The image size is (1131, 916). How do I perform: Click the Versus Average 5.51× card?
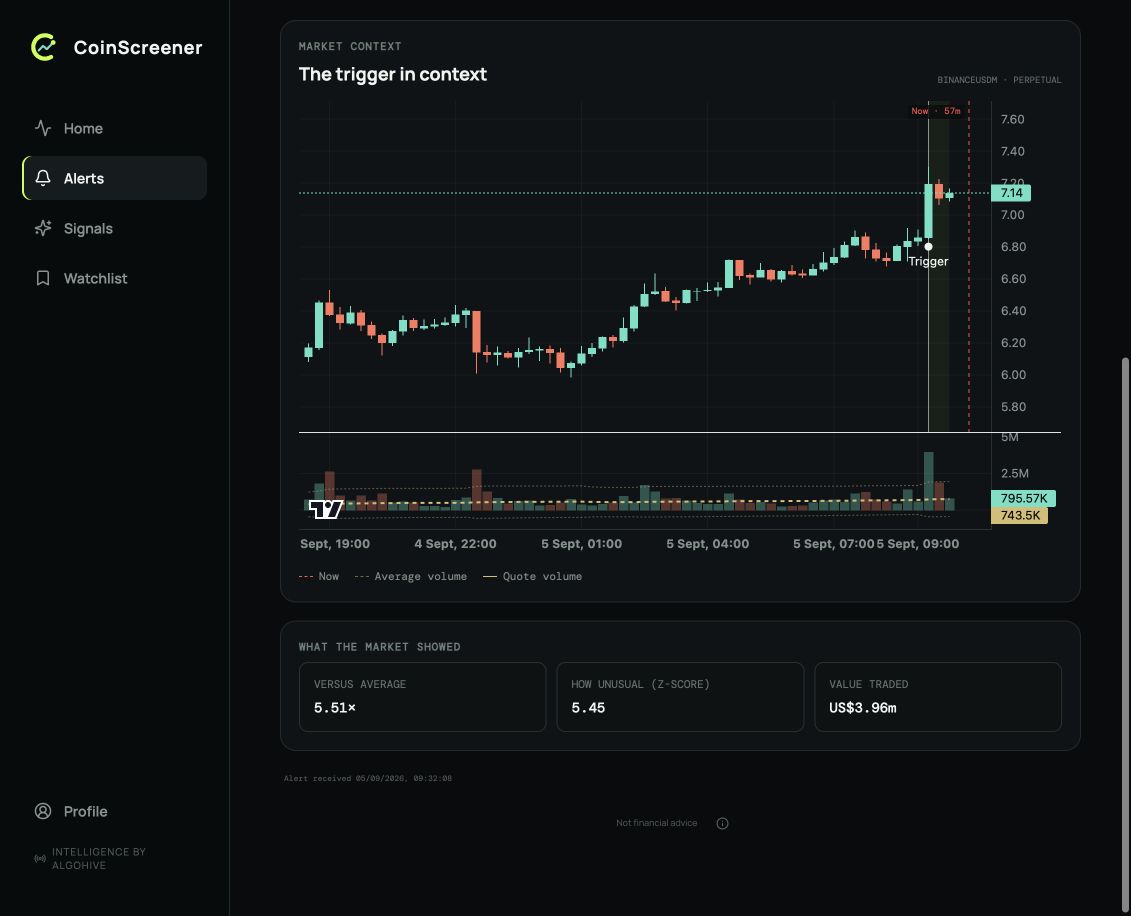[422, 697]
